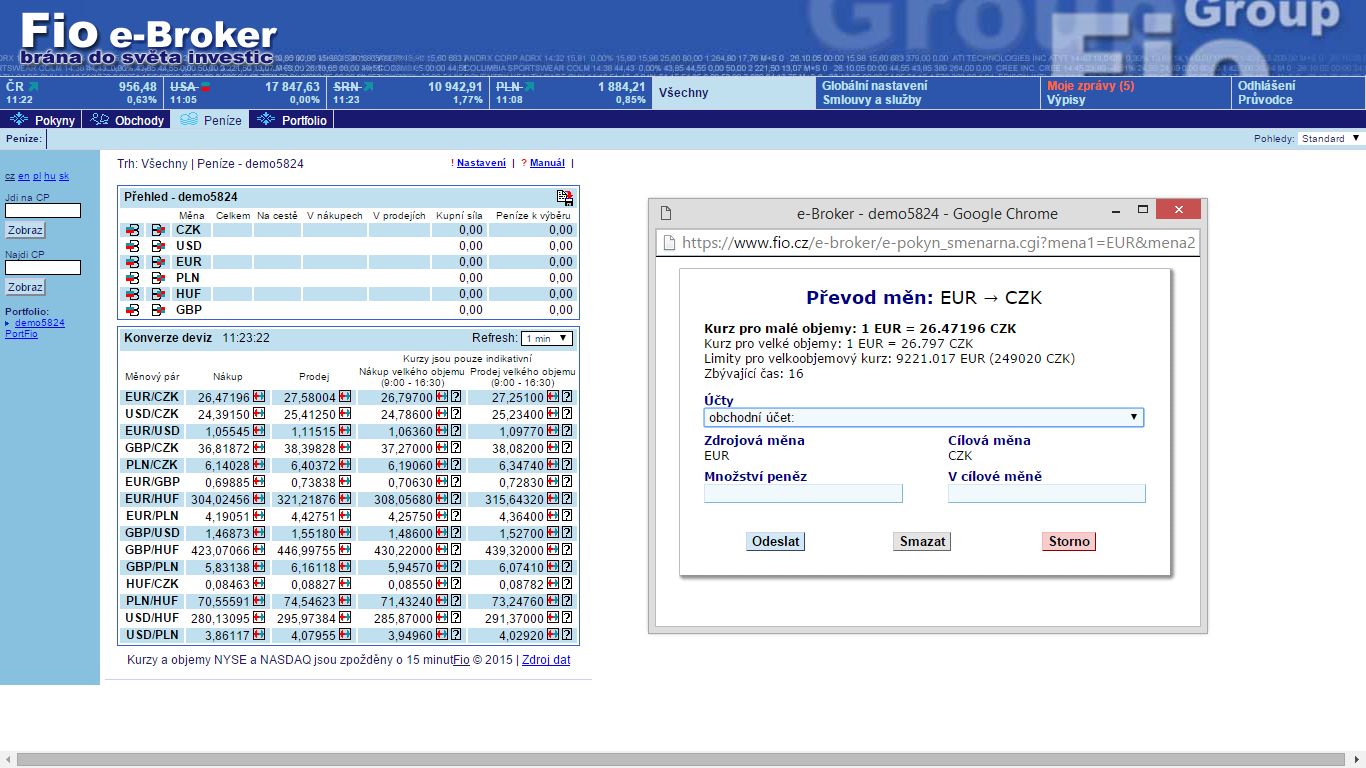Viewport: 1366px width, 768px height.
Task: Click the demo5824 portfolio link
Action: point(40,323)
